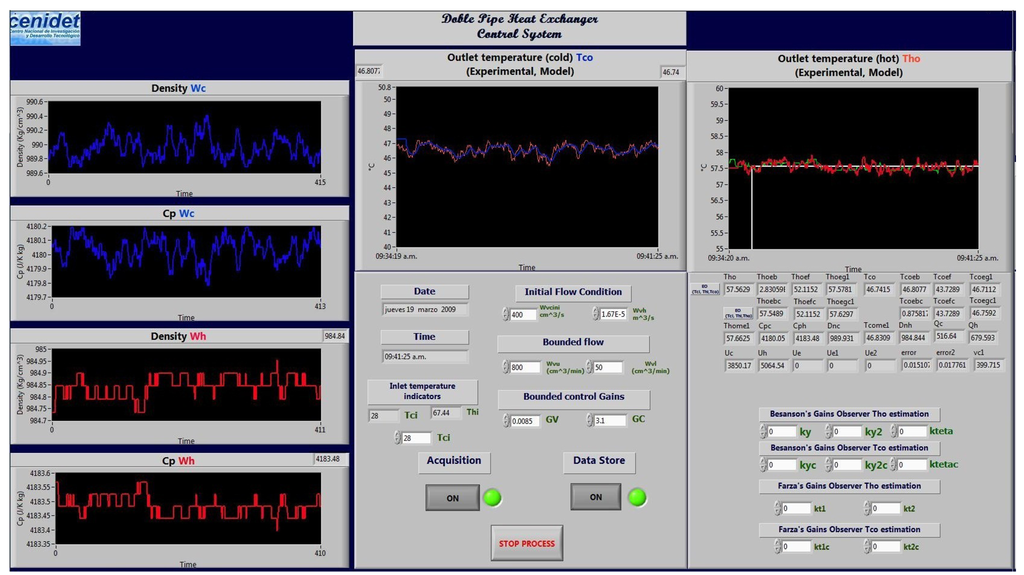
Task: Click the Acquisition green LED indicator
Action: point(493,497)
